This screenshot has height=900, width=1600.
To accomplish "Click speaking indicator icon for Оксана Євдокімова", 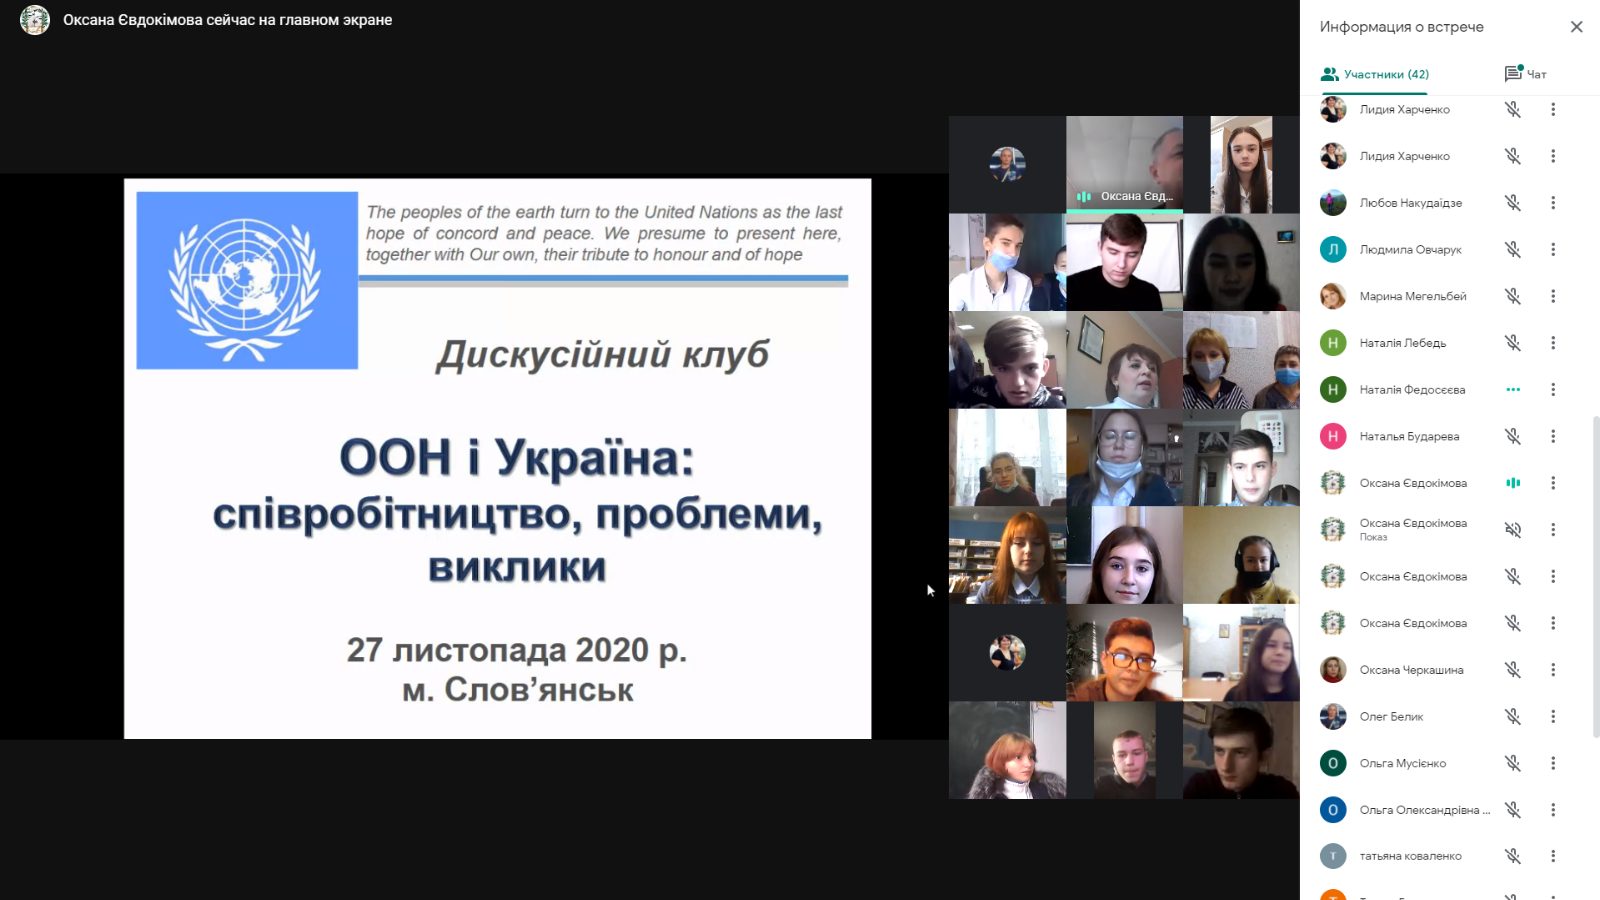I will (1513, 483).
